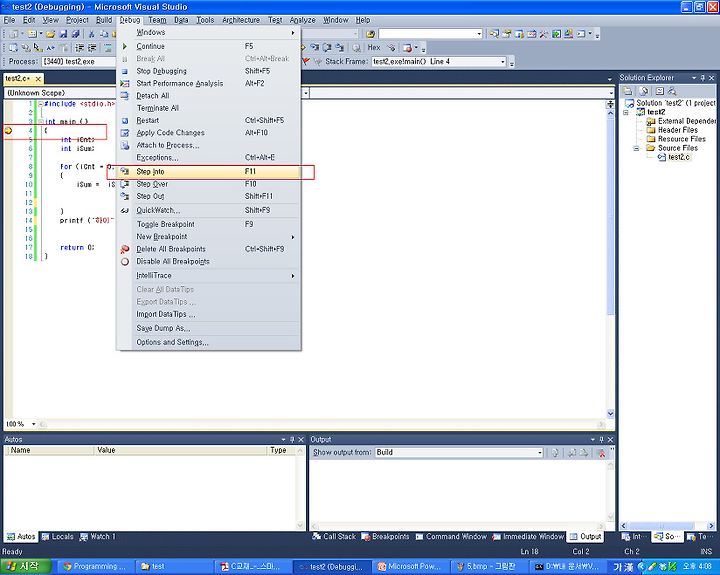The image size is (720, 575).
Task: Open the Tools menu
Action: point(205,20)
